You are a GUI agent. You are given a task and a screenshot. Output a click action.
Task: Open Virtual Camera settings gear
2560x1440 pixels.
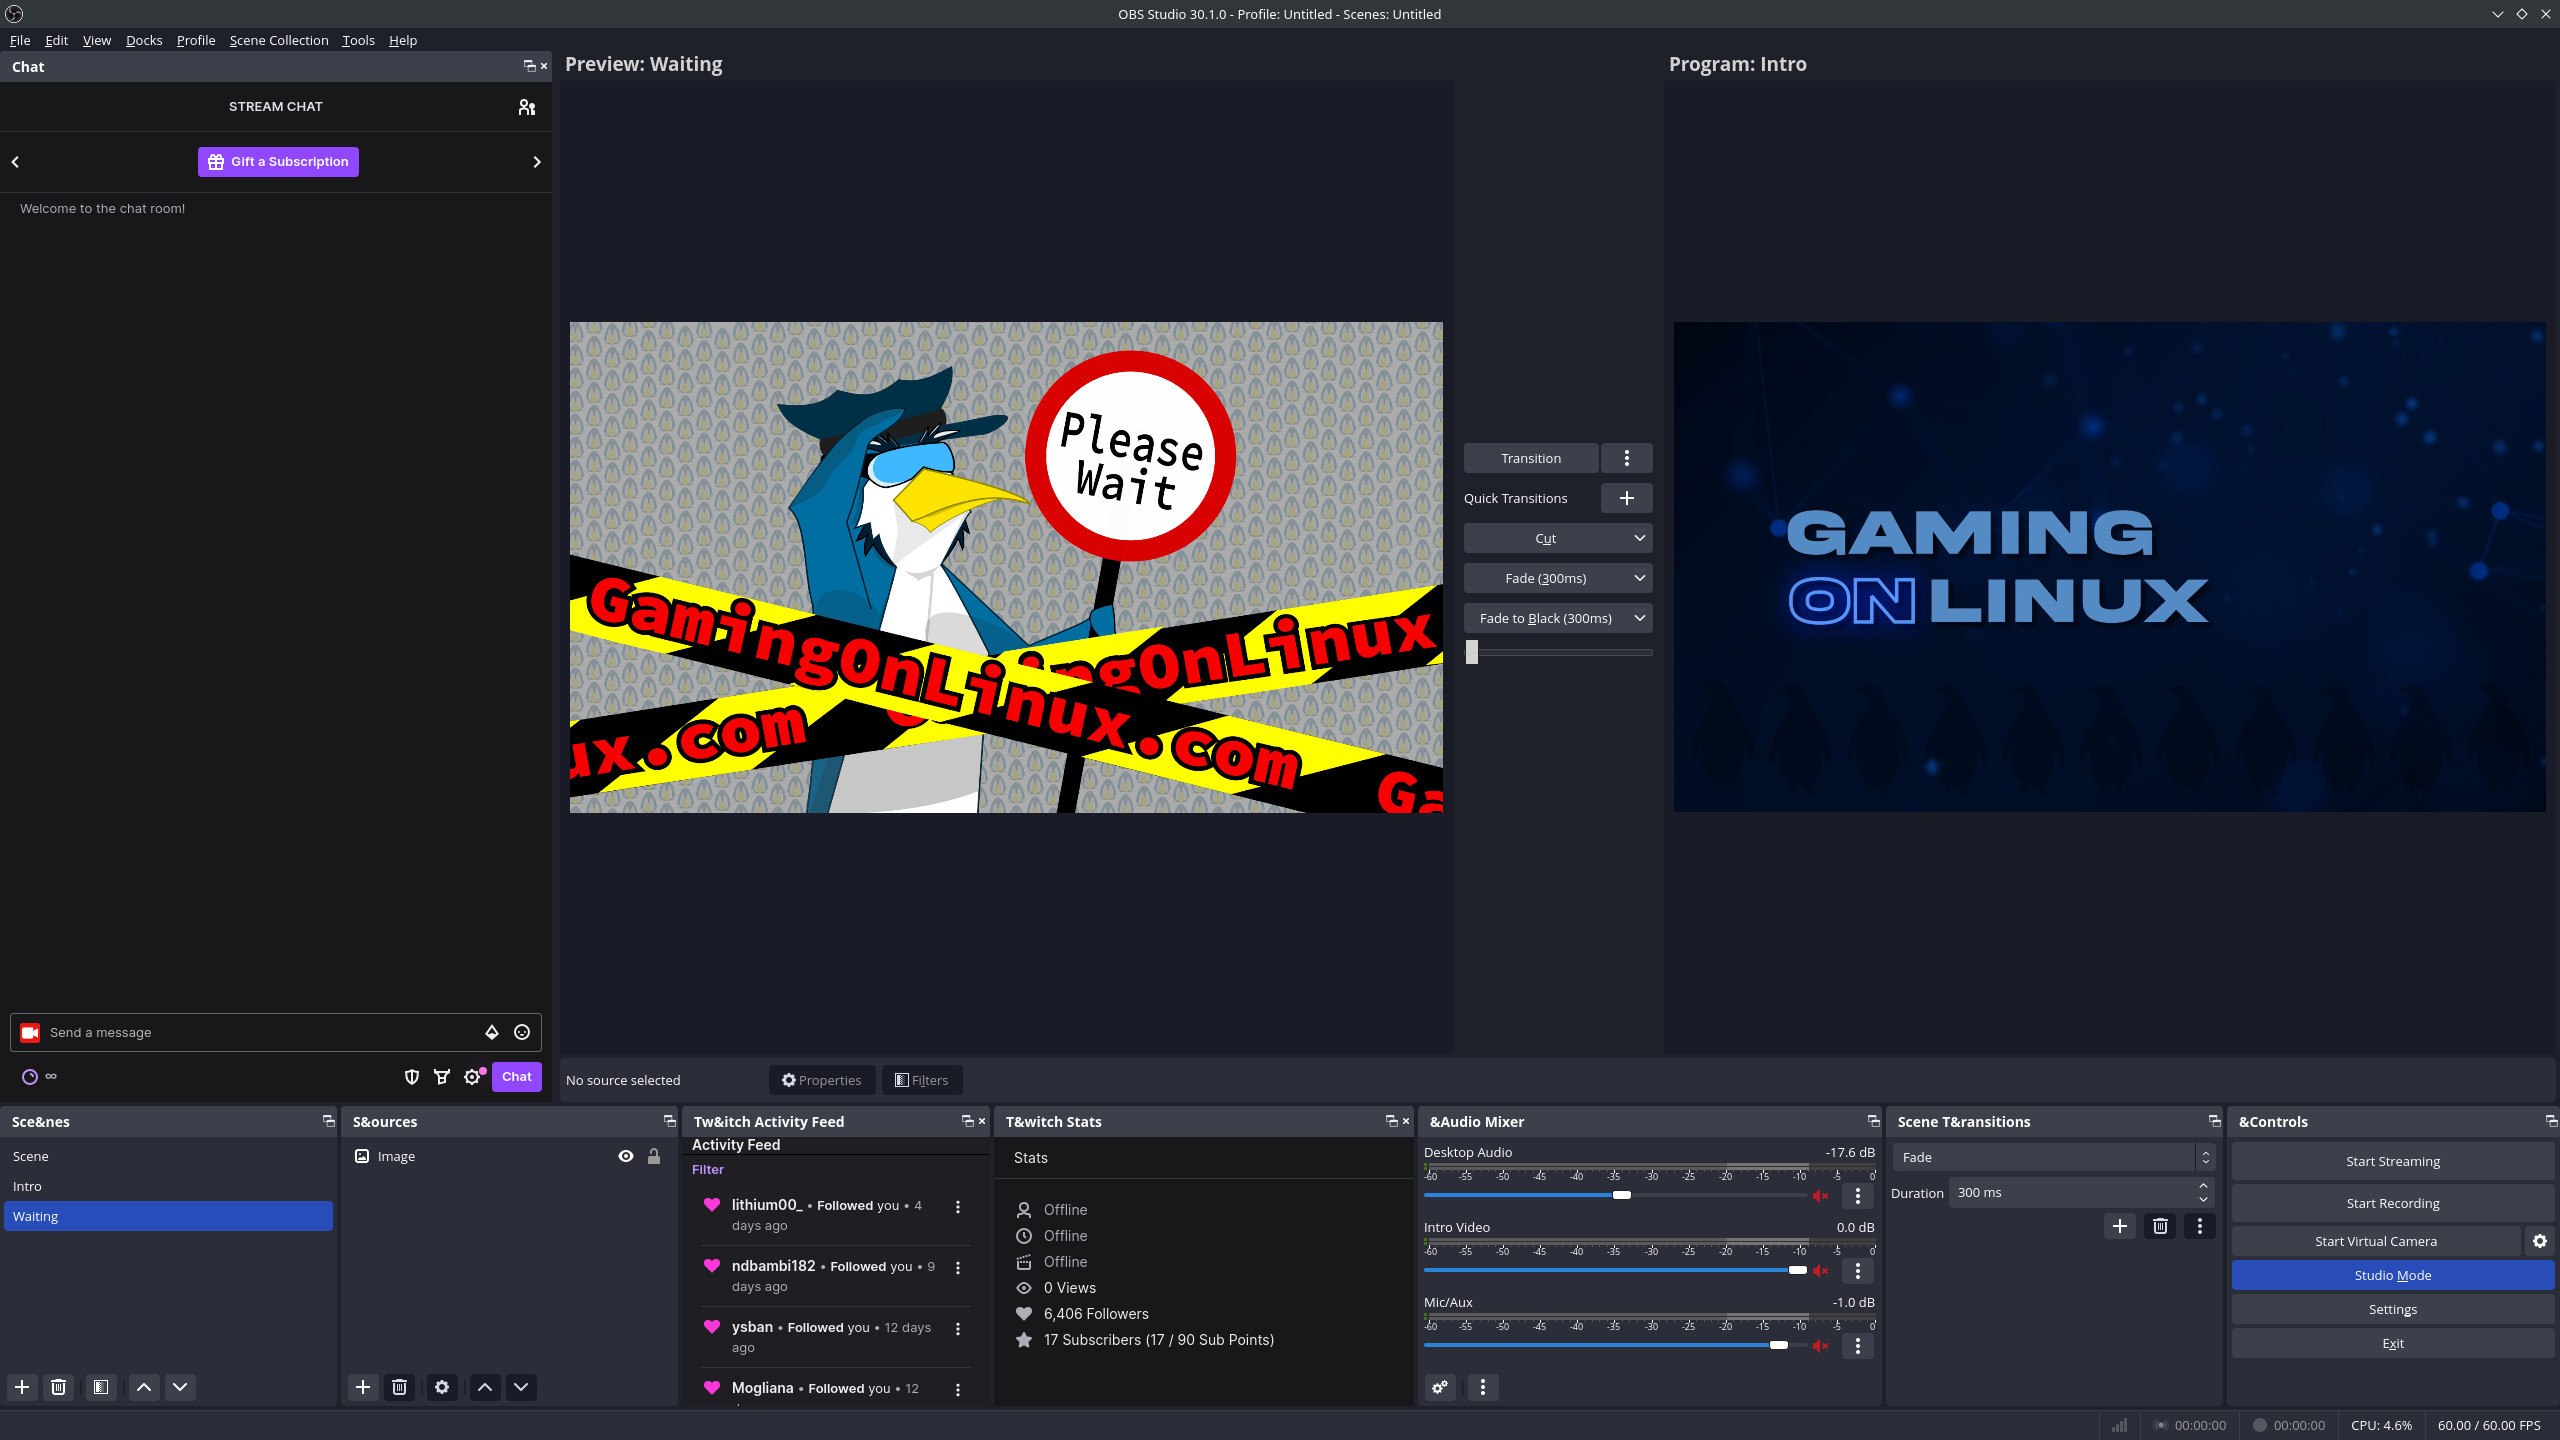pyautogui.click(x=2539, y=1241)
